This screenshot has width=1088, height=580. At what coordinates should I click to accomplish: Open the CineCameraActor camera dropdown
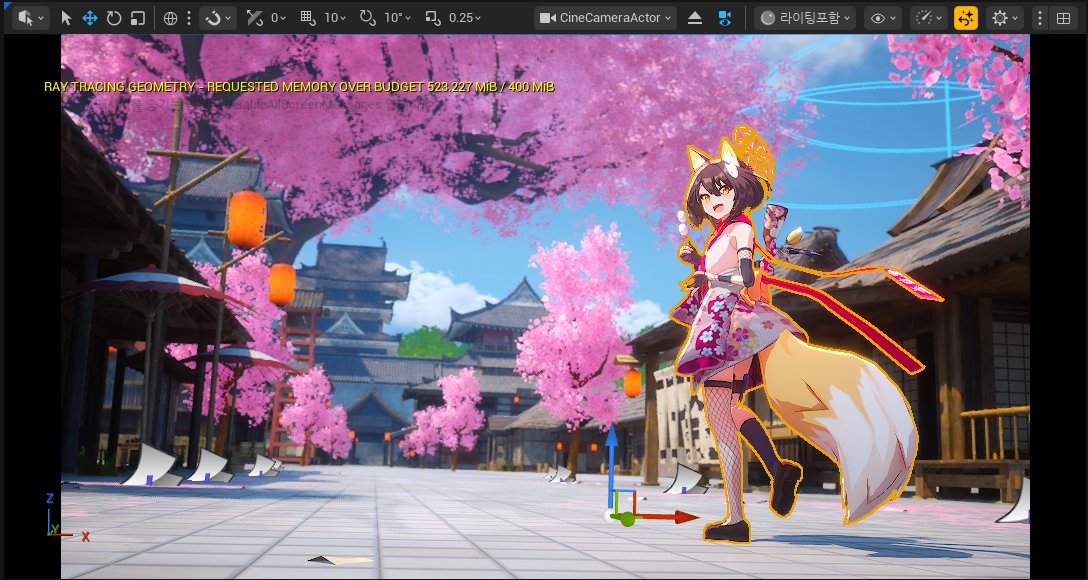606,18
